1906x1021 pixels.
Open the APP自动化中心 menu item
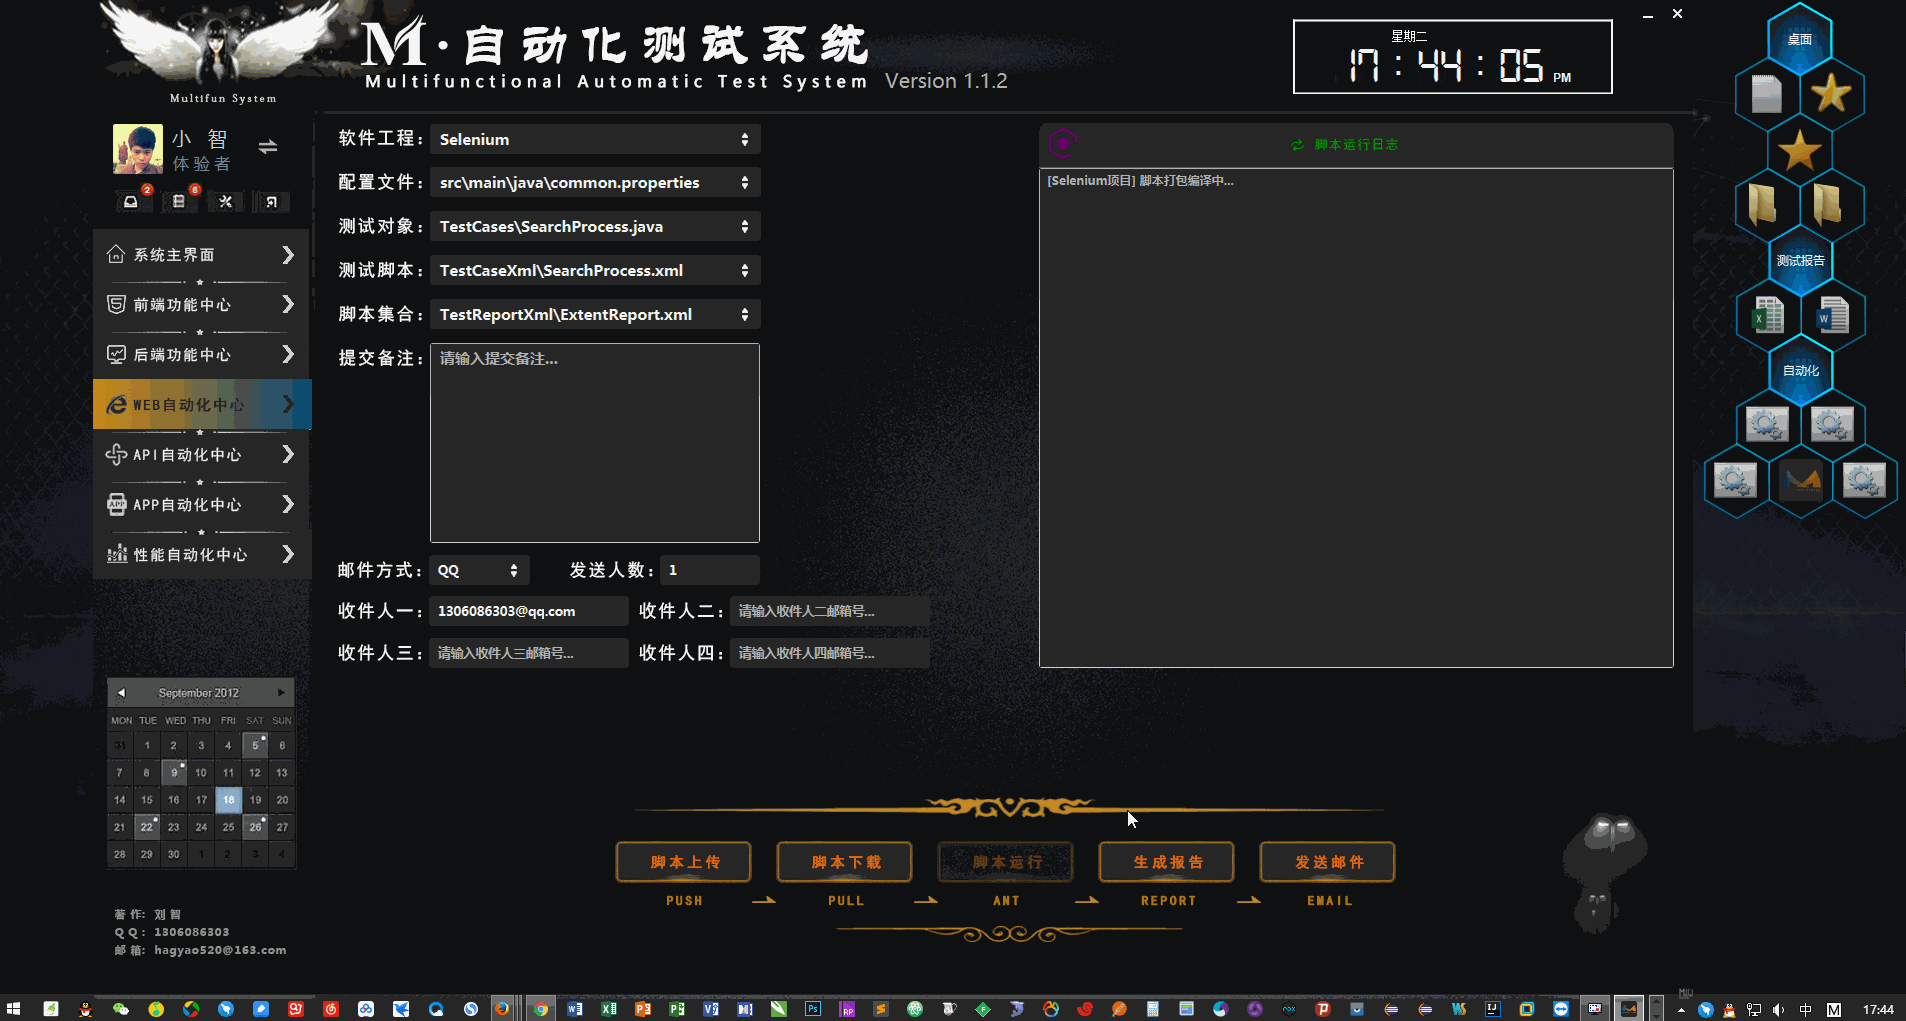(x=201, y=505)
